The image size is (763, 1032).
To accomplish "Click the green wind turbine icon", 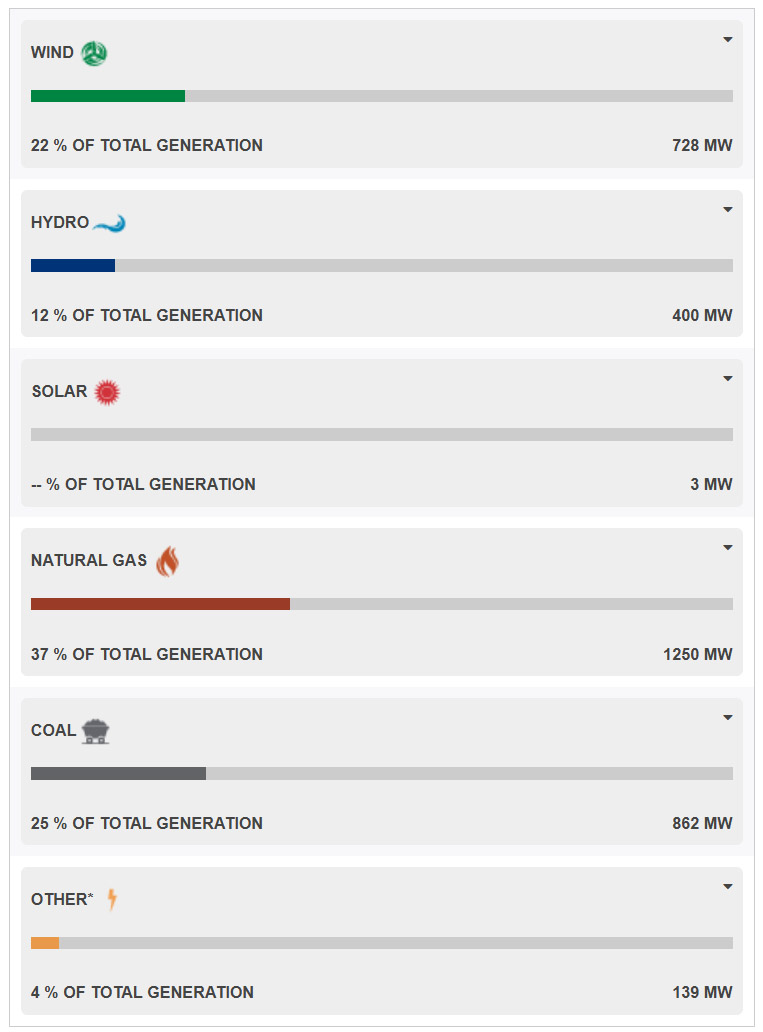I will 94,53.
